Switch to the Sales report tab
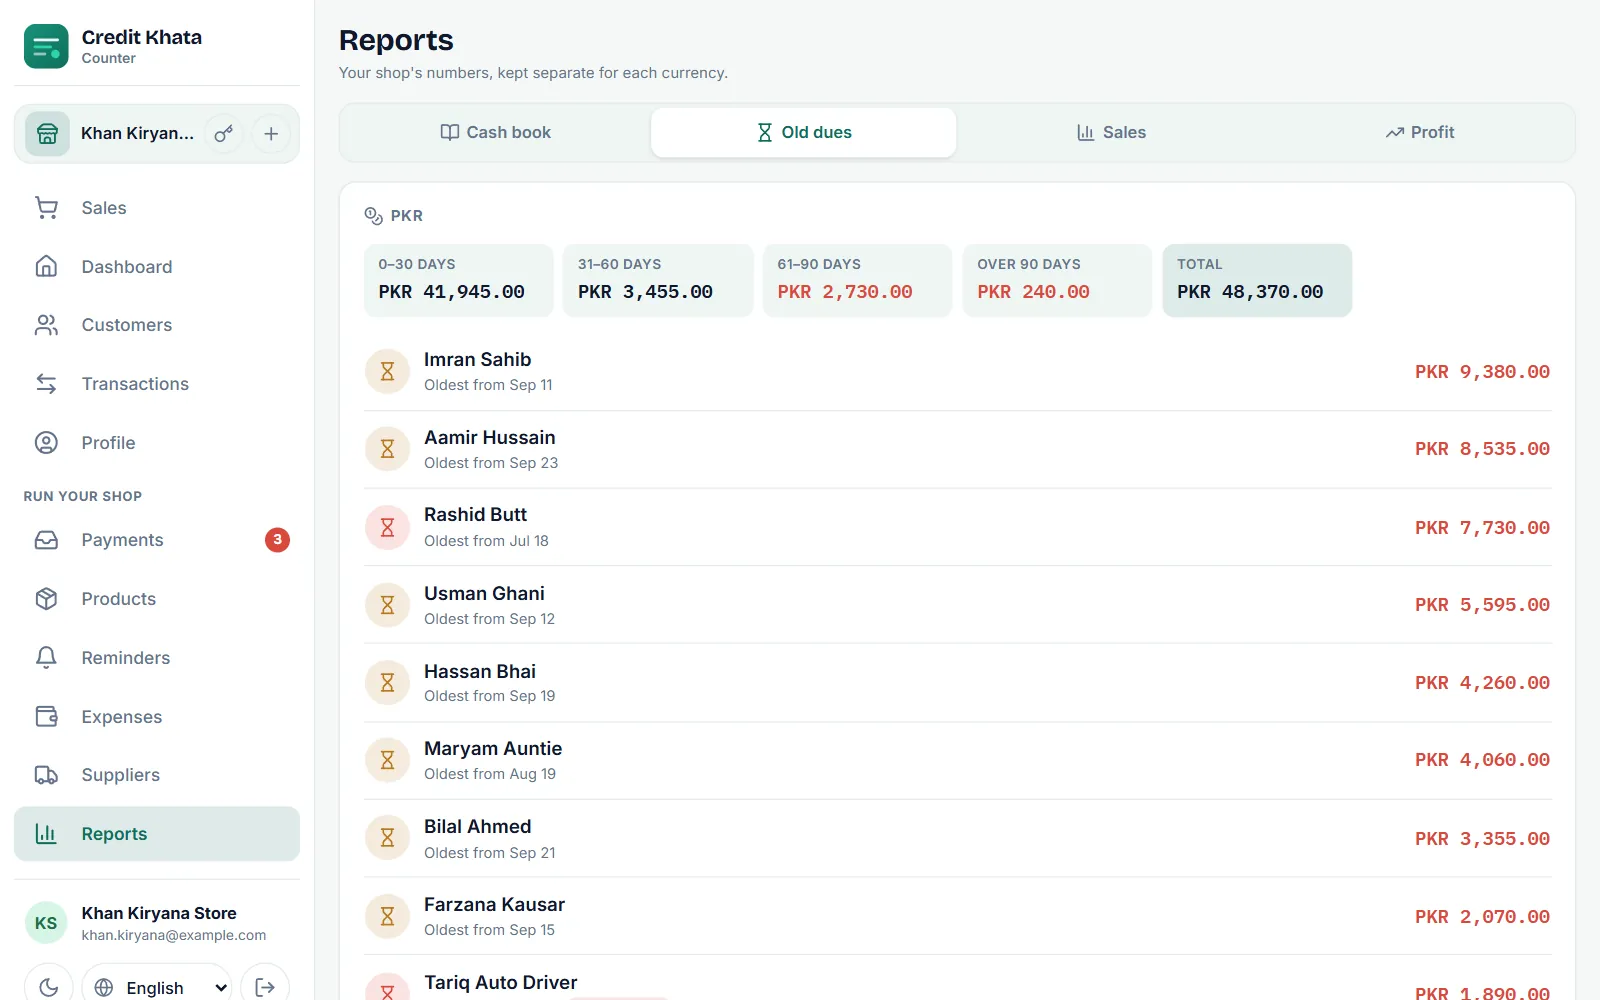Image resolution: width=1600 pixels, height=1000 pixels. (x=1111, y=132)
